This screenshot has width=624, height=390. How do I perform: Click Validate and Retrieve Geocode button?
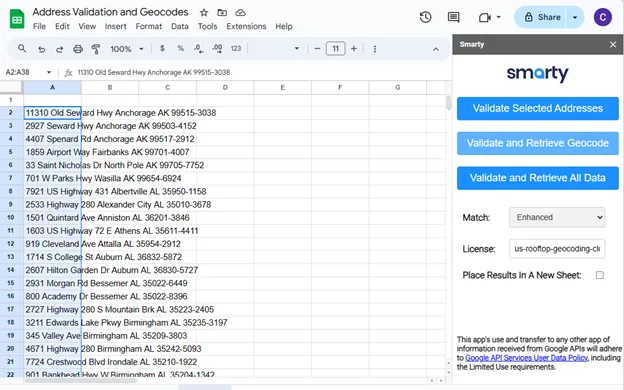coord(538,143)
